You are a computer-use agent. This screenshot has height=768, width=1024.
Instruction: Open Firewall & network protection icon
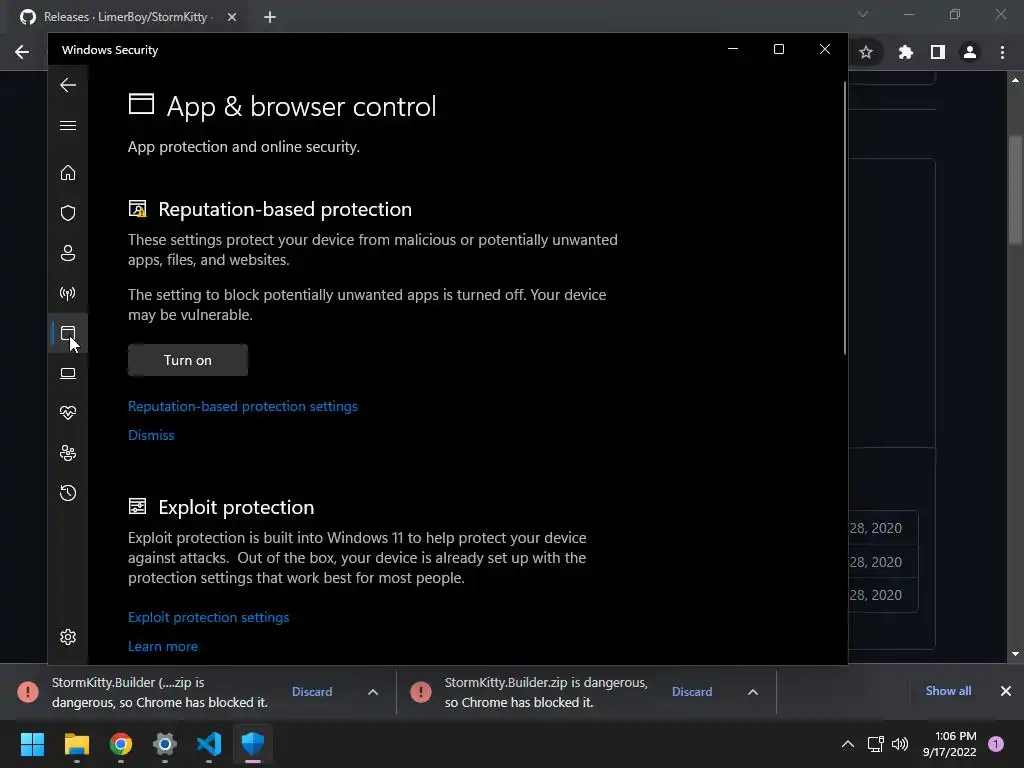[x=68, y=293]
